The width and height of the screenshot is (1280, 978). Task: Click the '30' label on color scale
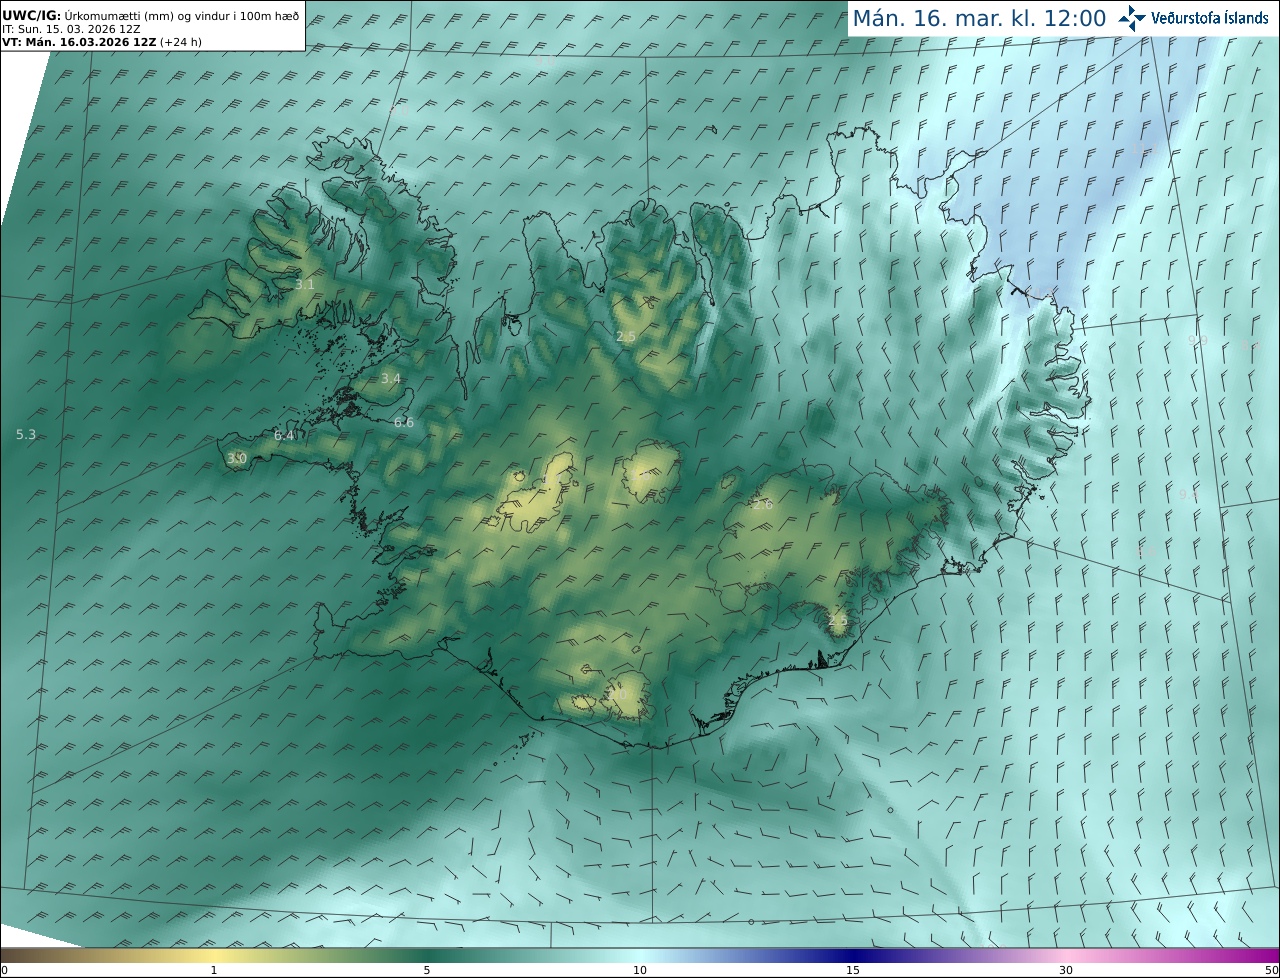1066,970
